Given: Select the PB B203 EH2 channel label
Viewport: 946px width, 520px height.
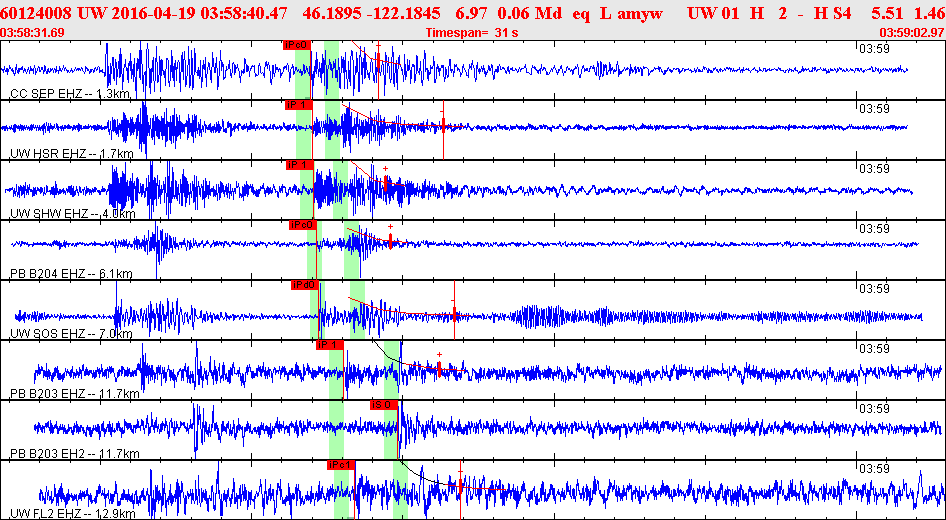Looking at the screenshot, I should point(75,454).
